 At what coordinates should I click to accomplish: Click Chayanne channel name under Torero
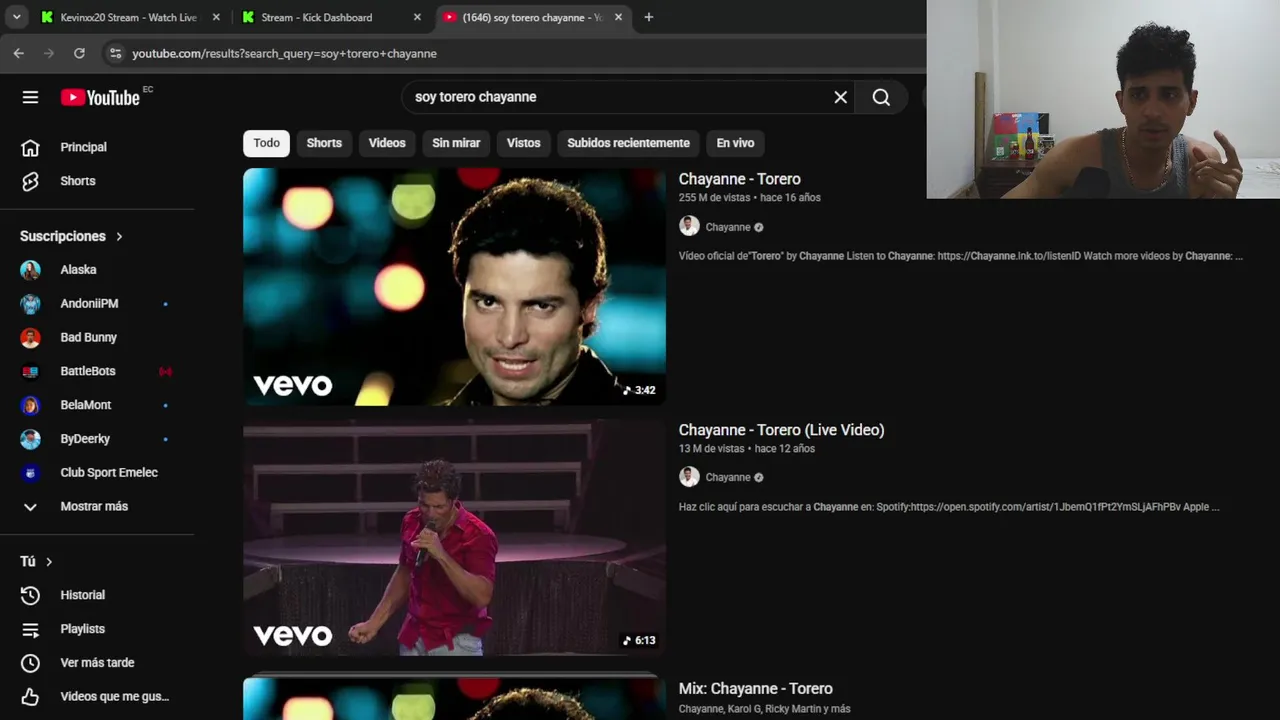728,227
